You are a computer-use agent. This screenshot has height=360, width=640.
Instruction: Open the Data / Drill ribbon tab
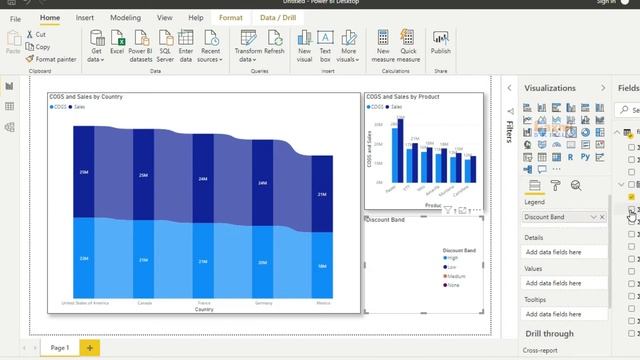(278, 18)
